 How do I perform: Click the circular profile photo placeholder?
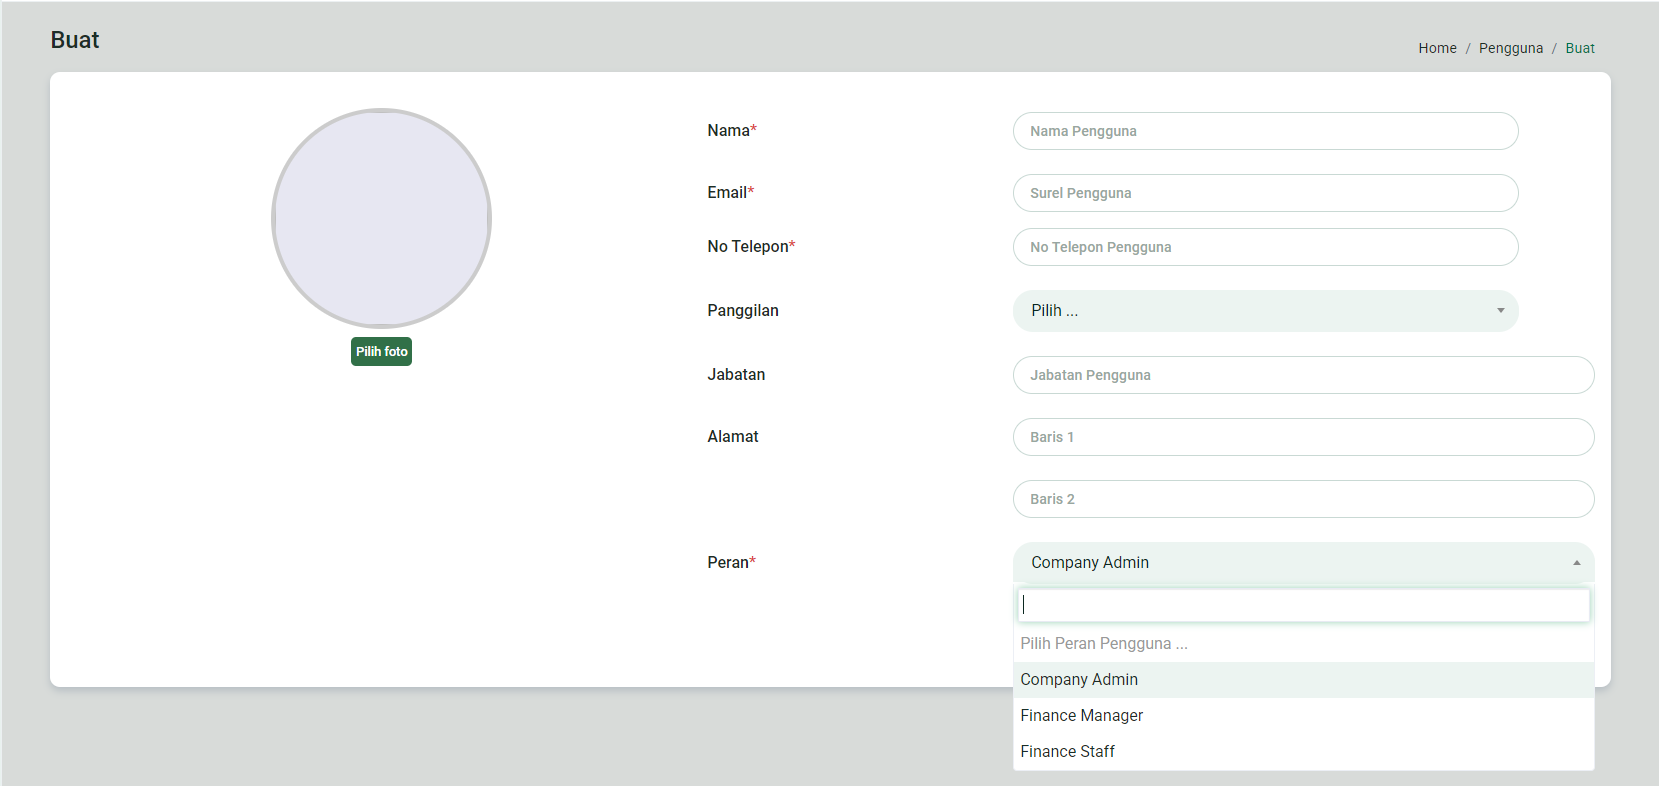tap(381, 218)
